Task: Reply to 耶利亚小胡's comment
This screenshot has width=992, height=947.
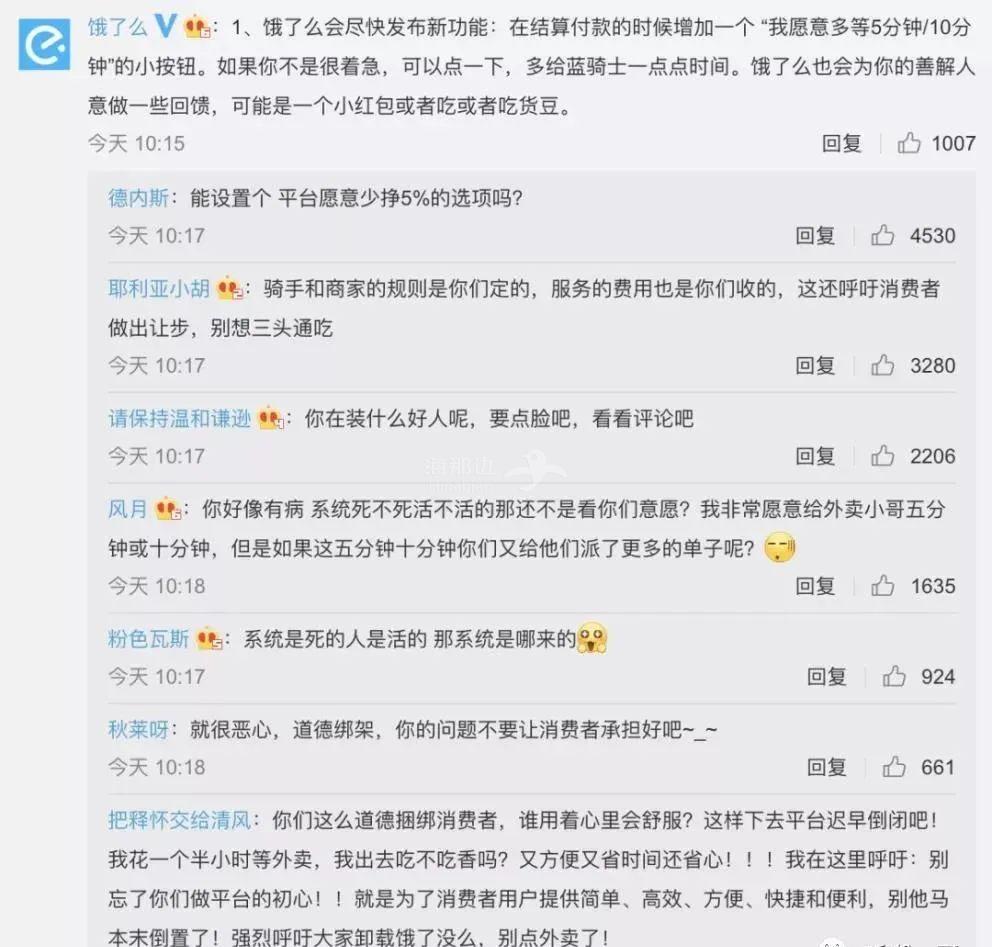Action: tap(815, 366)
